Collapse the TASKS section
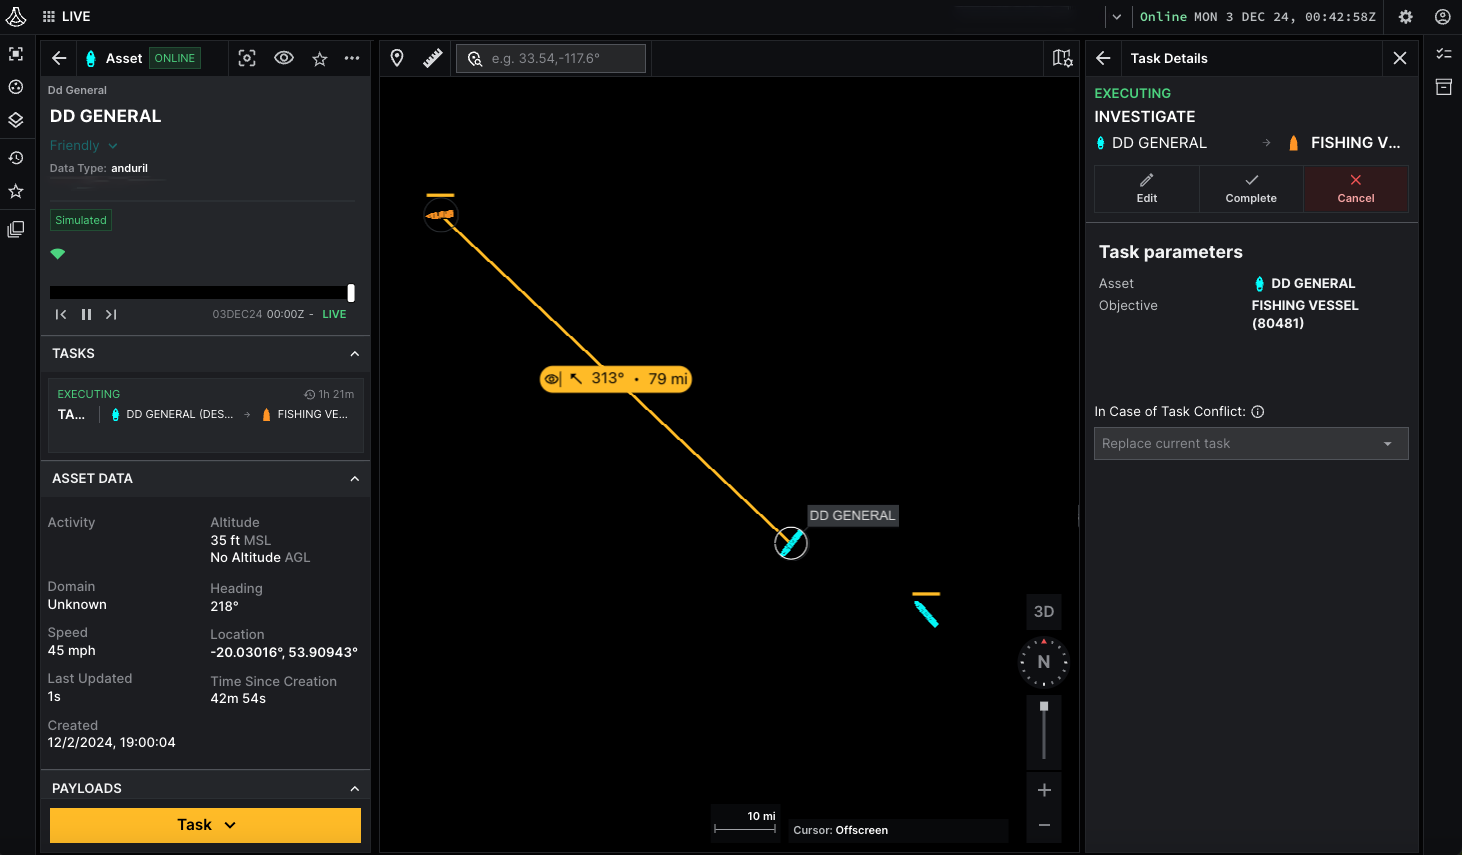Viewport: 1462px width, 855px height. 354,354
